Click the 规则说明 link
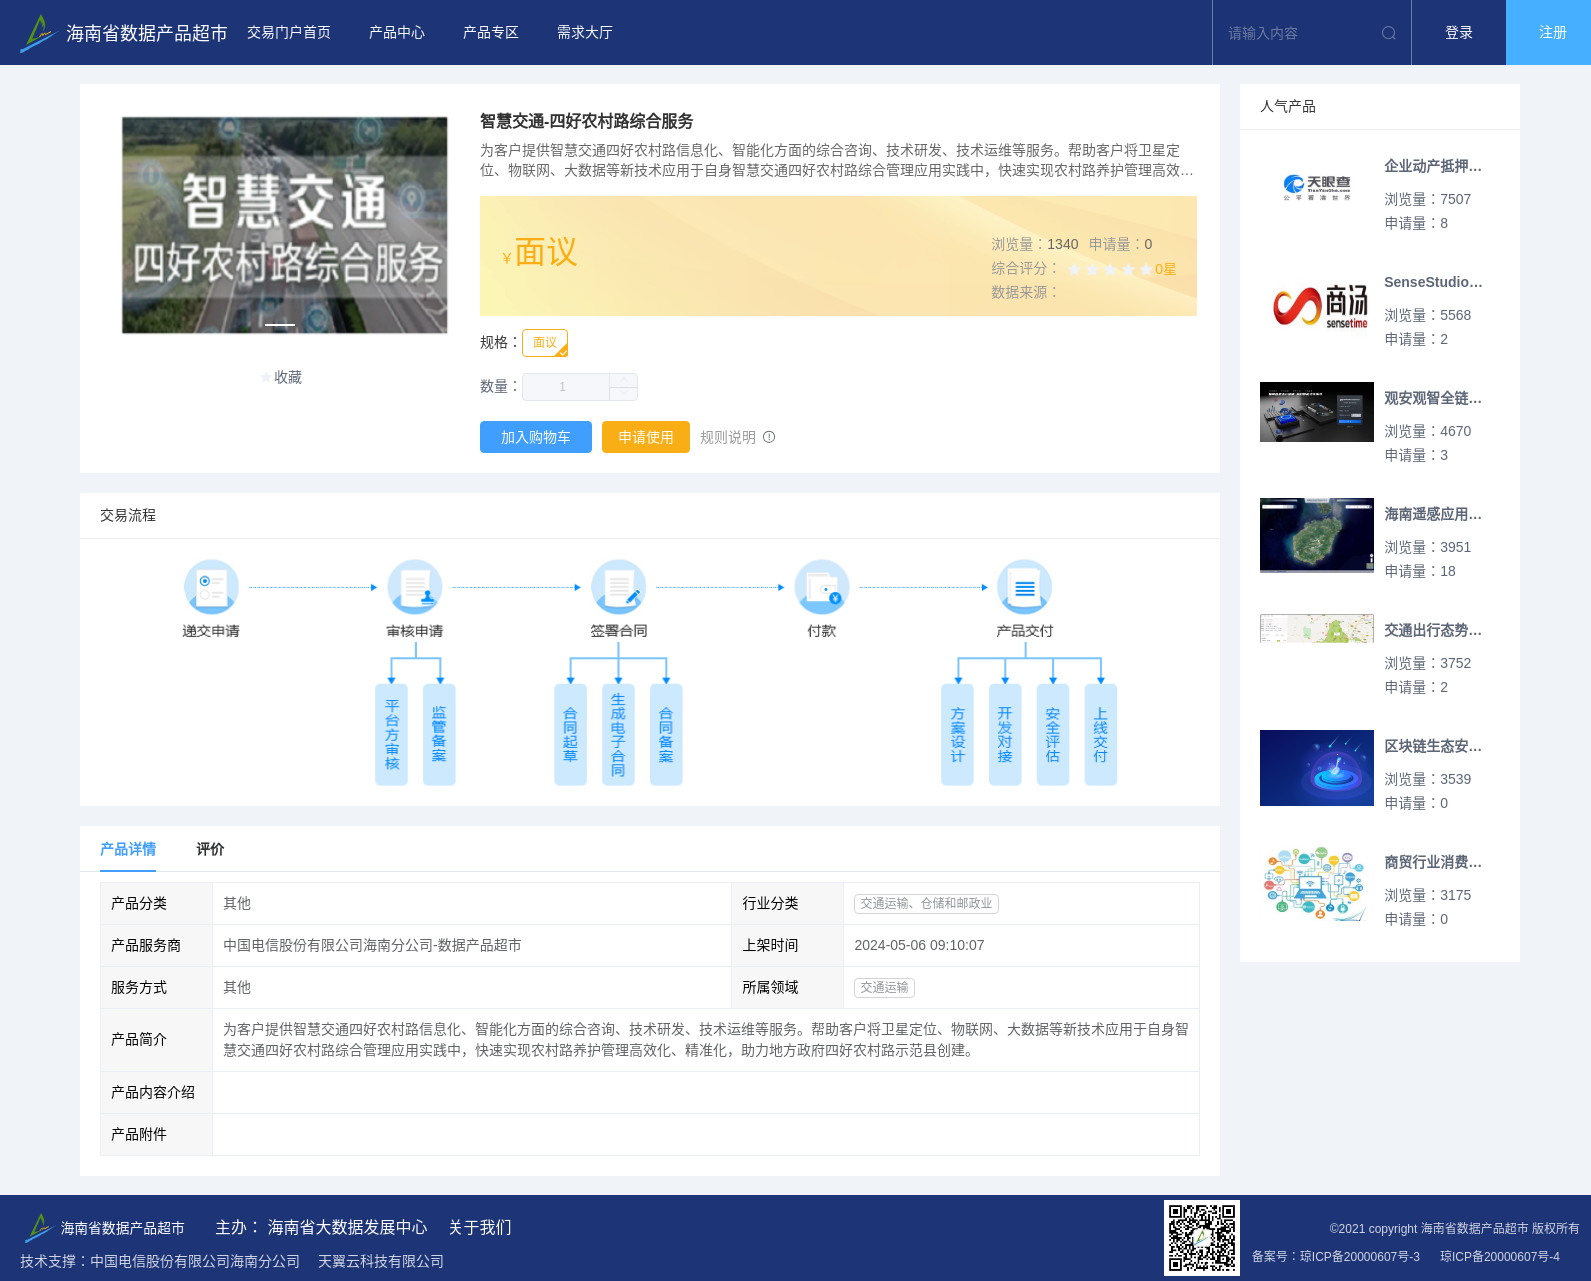The width and height of the screenshot is (1591, 1281). point(728,437)
